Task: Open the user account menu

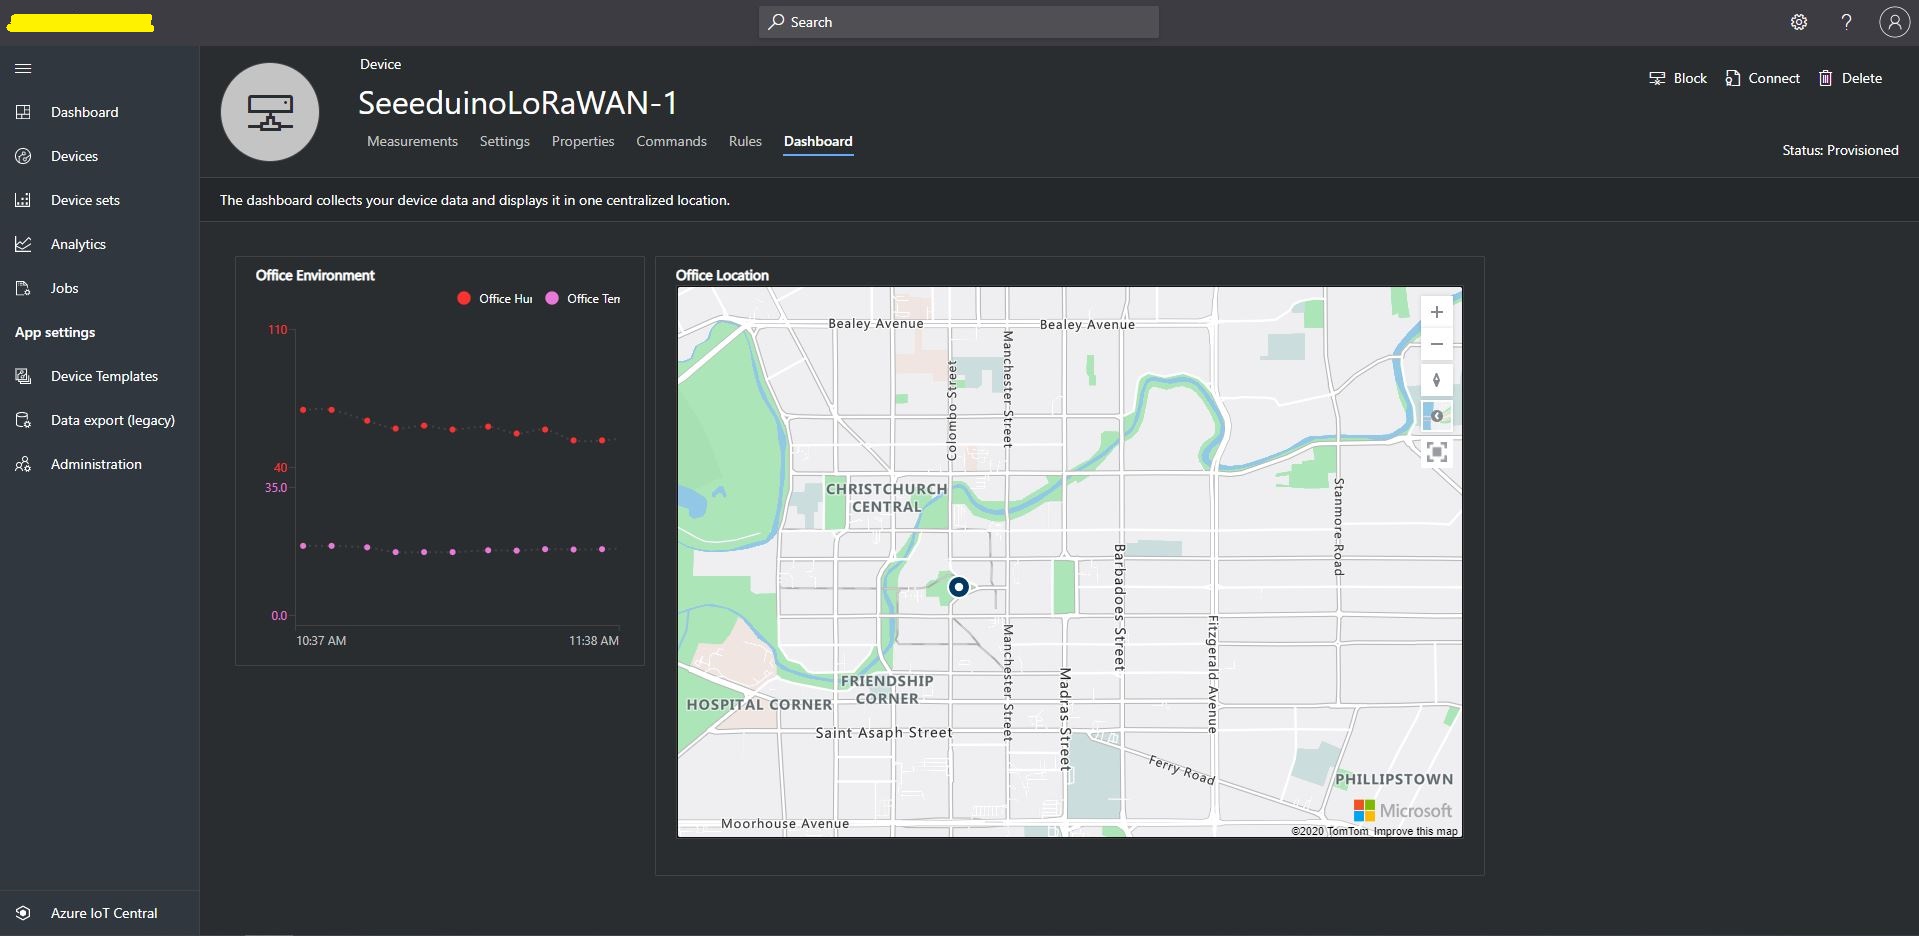Action: [1894, 21]
